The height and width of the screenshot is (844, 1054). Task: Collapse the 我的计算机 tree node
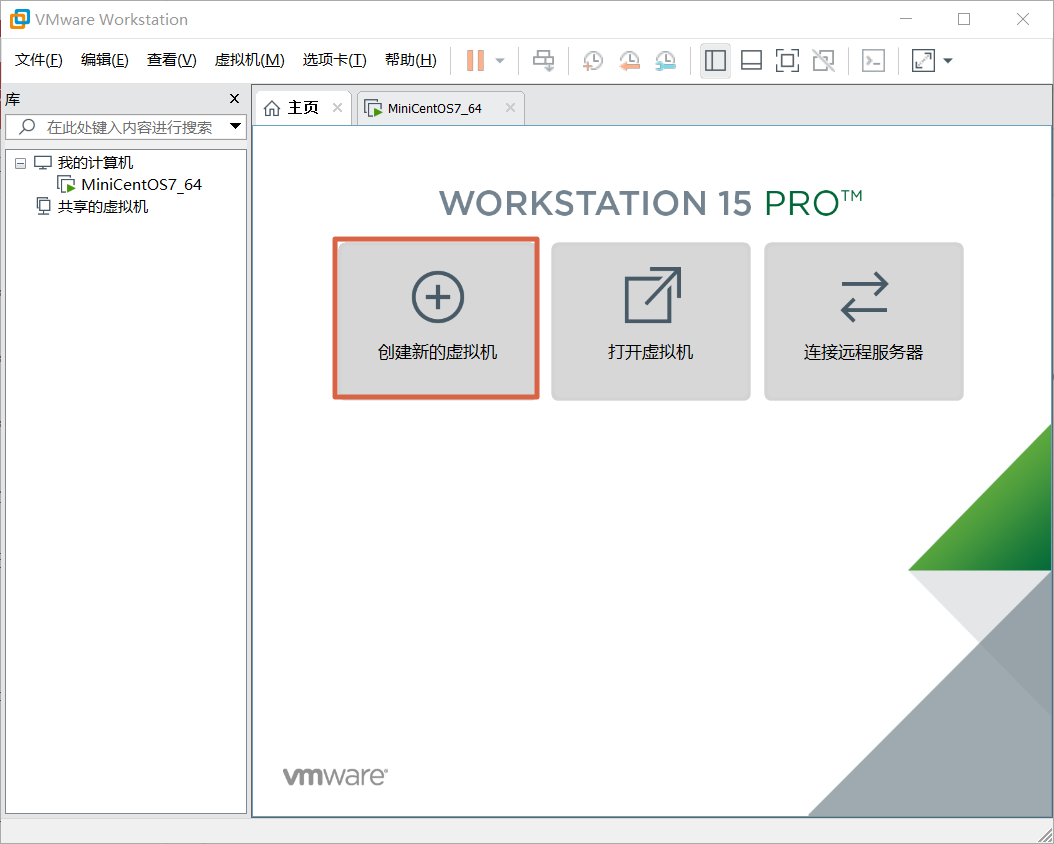click(21, 163)
